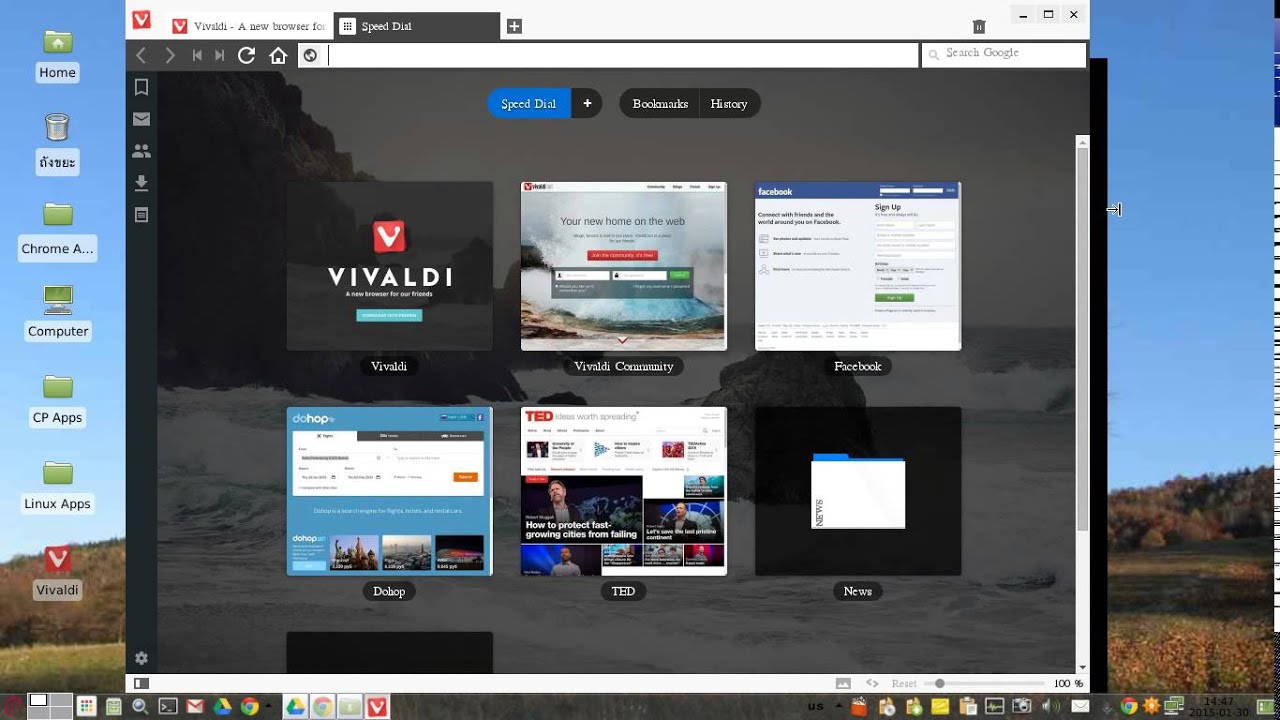Viewport: 1280px width, 720px height.
Task: Go to the Home page
Action: (278, 56)
